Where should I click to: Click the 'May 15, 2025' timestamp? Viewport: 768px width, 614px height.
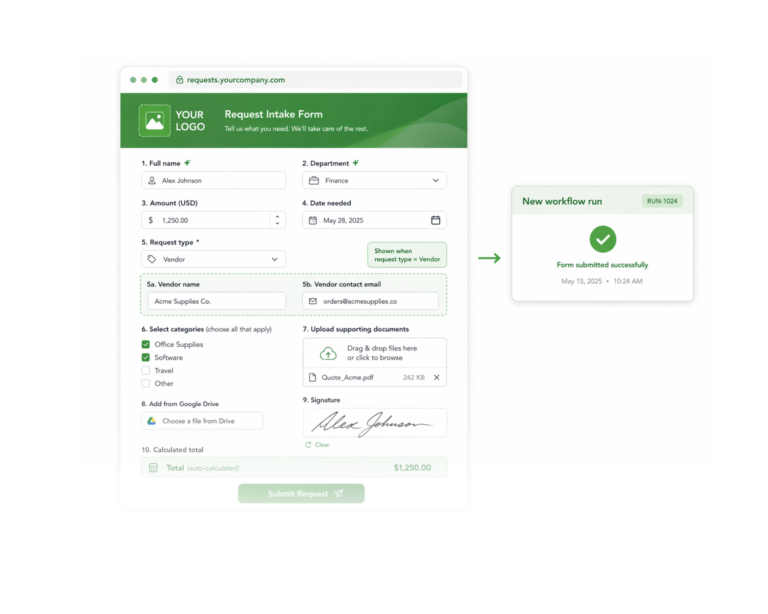point(581,281)
